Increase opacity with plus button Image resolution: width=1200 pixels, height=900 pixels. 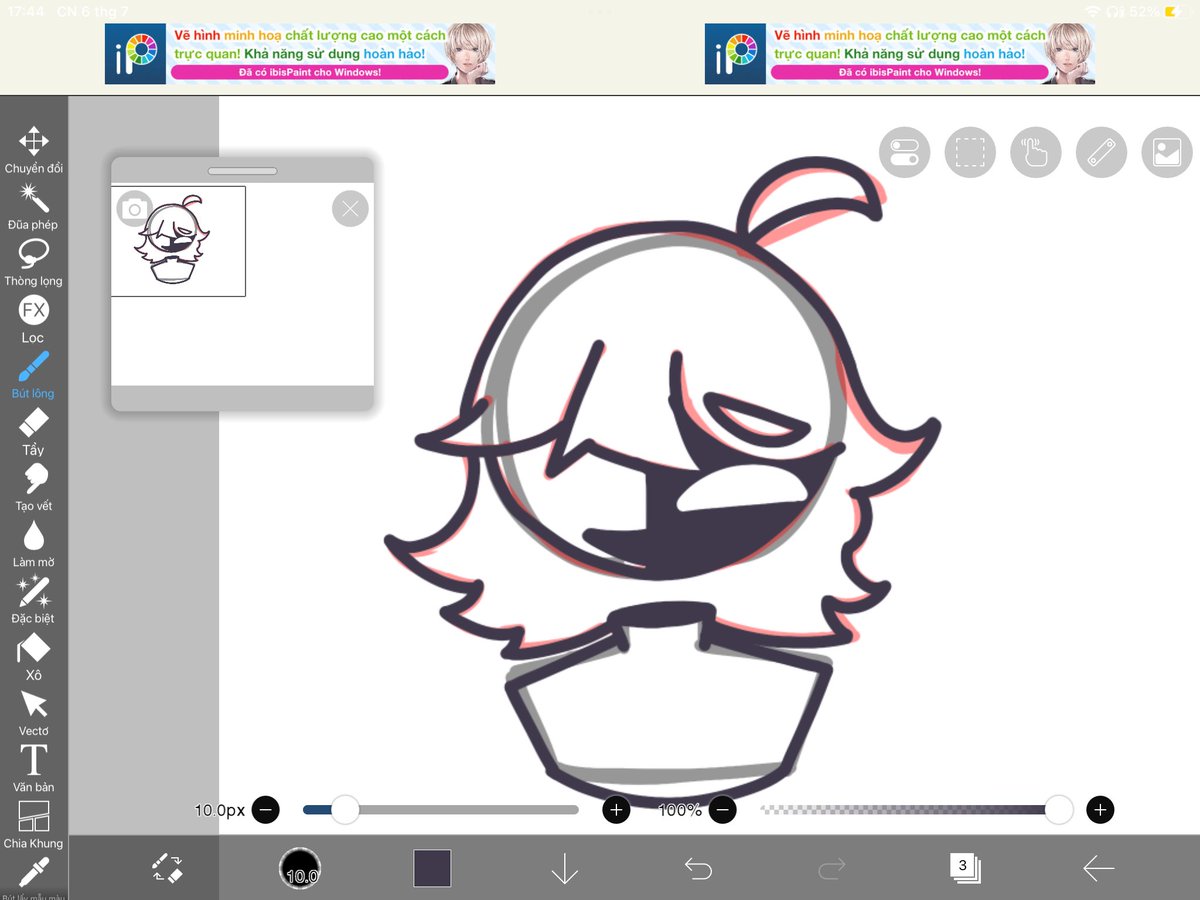point(1100,810)
